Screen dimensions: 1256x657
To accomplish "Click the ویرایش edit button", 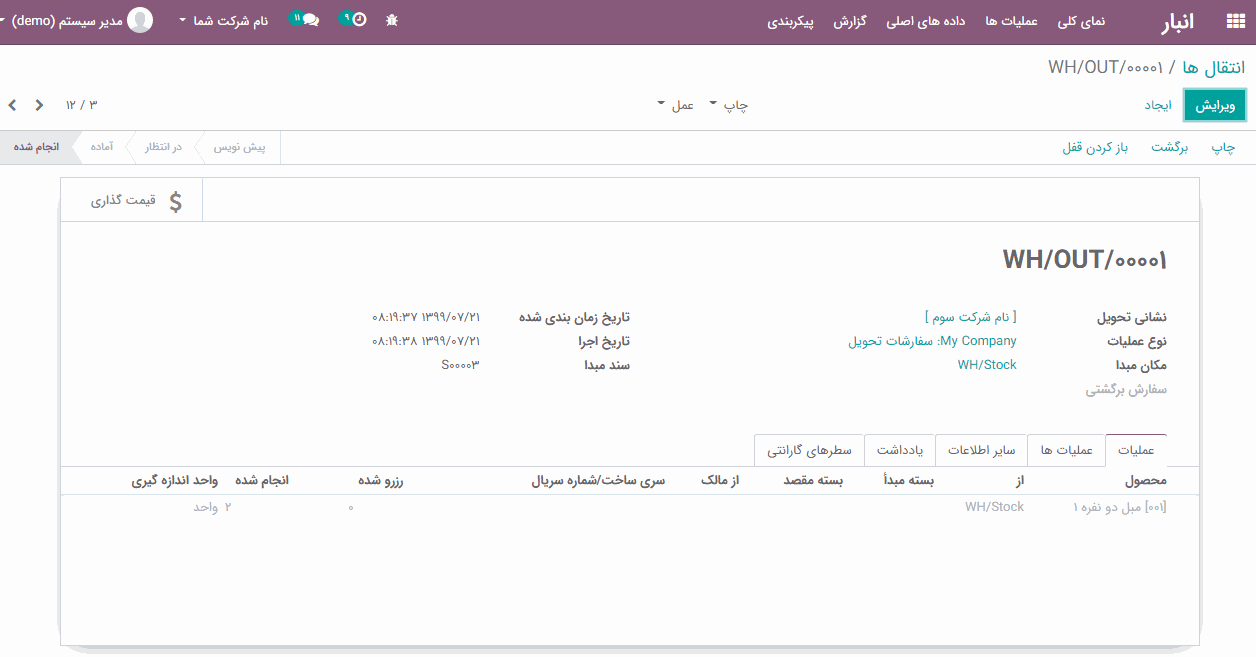I will (x=1215, y=105).
